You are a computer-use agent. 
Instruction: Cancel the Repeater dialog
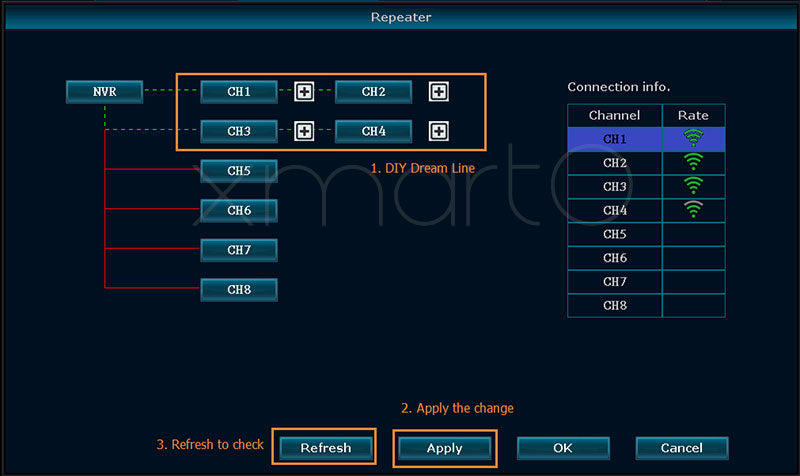coord(681,448)
